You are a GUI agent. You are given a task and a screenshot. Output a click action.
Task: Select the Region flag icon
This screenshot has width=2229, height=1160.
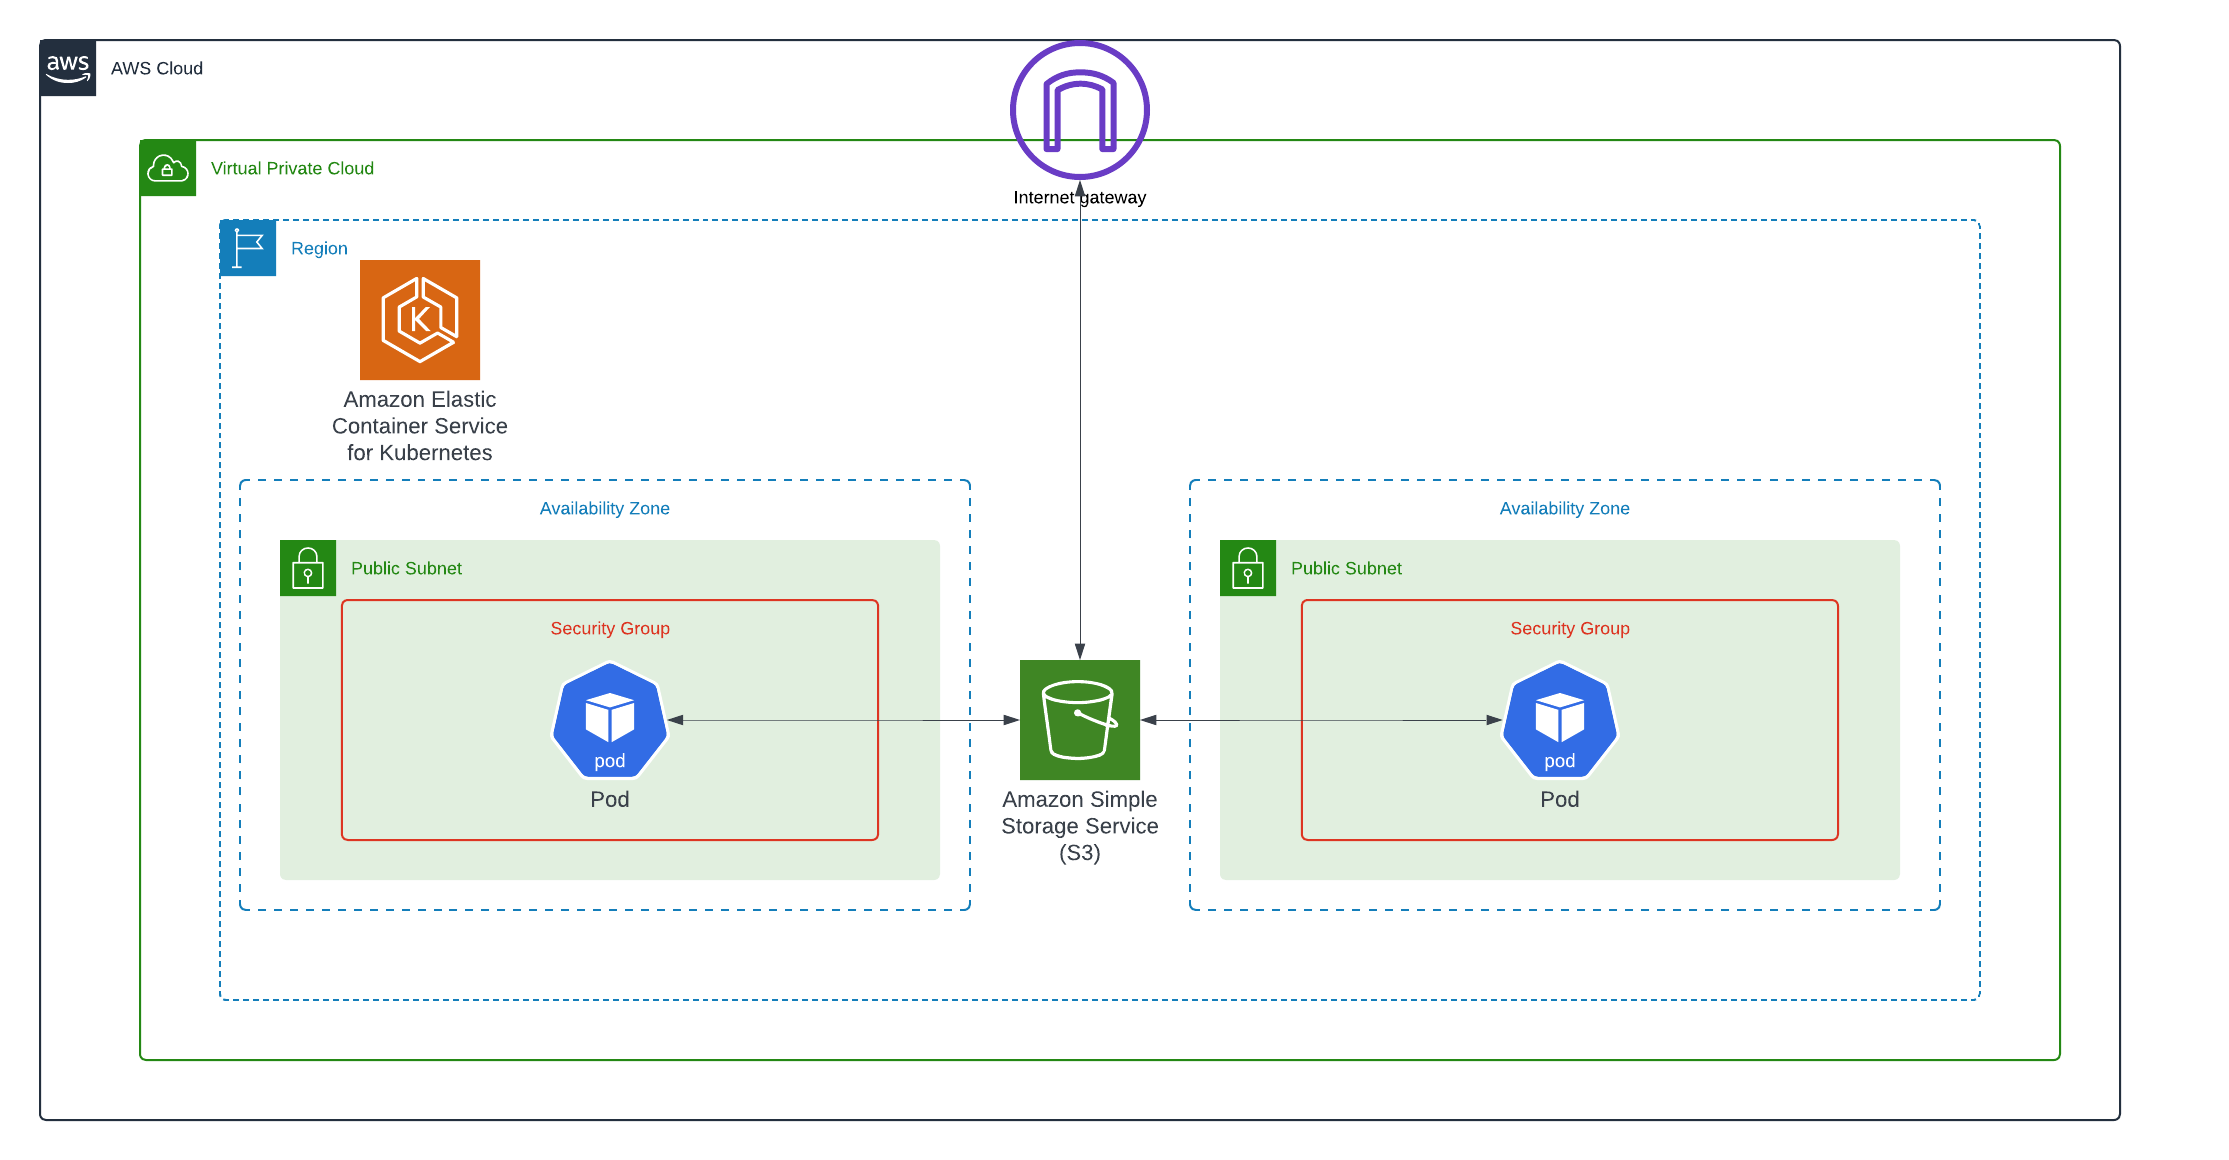coord(248,248)
